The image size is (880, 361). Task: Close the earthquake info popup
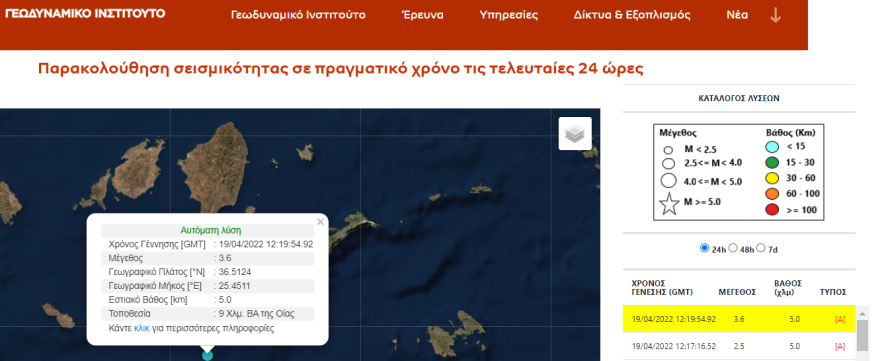tap(320, 222)
